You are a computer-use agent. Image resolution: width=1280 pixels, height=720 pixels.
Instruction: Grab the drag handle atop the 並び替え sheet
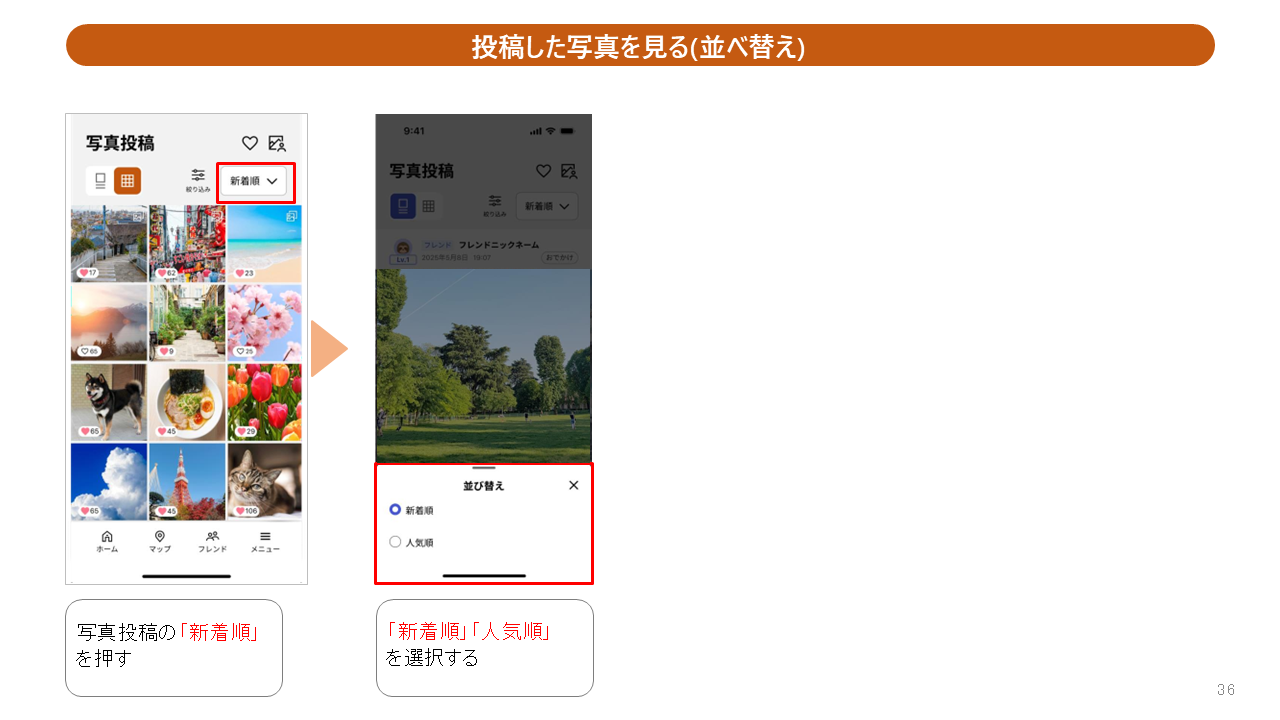click(484, 468)
